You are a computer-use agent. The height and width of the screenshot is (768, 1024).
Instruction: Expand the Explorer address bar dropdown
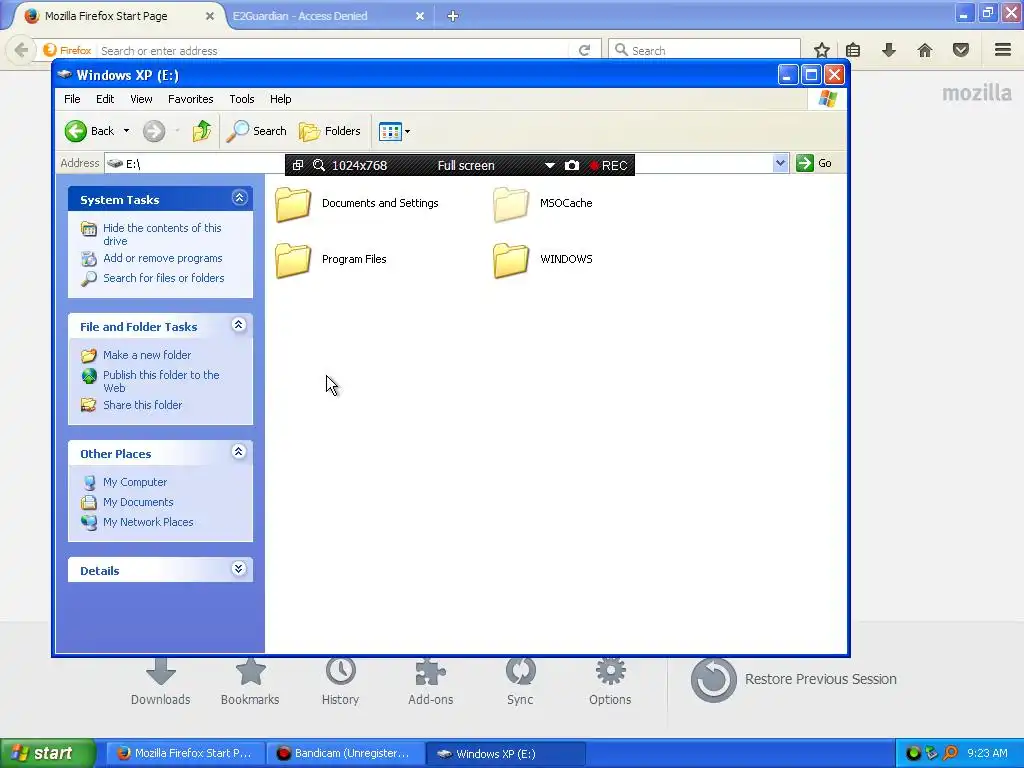(780, 163)
